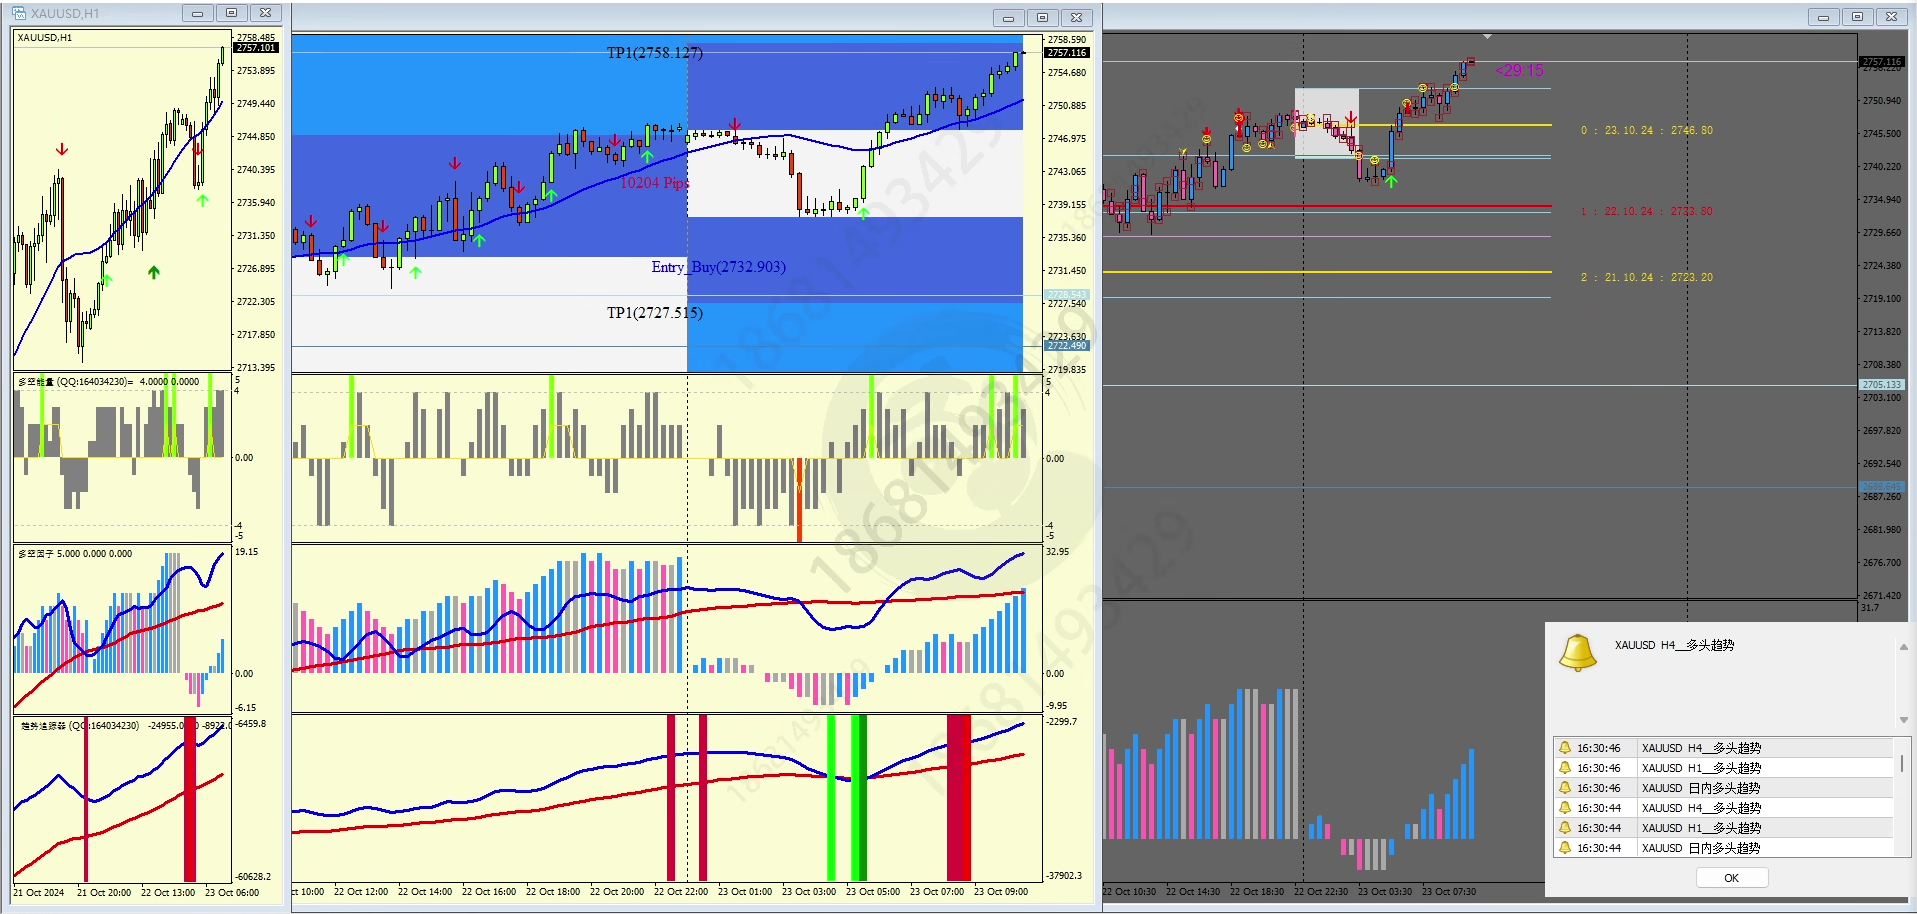The image size is (1917, 914).
Task: Click the dark green up arrow on the left chart
Action: (x=154, y=272)
